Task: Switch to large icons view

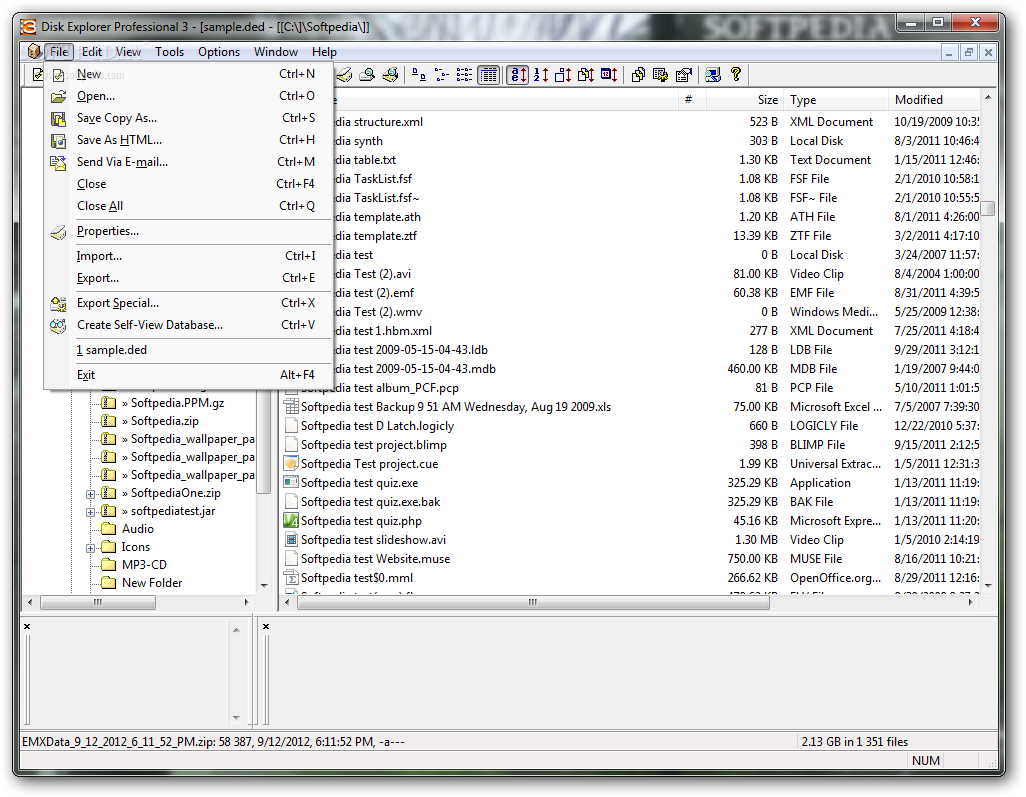Action: point(419,75)
